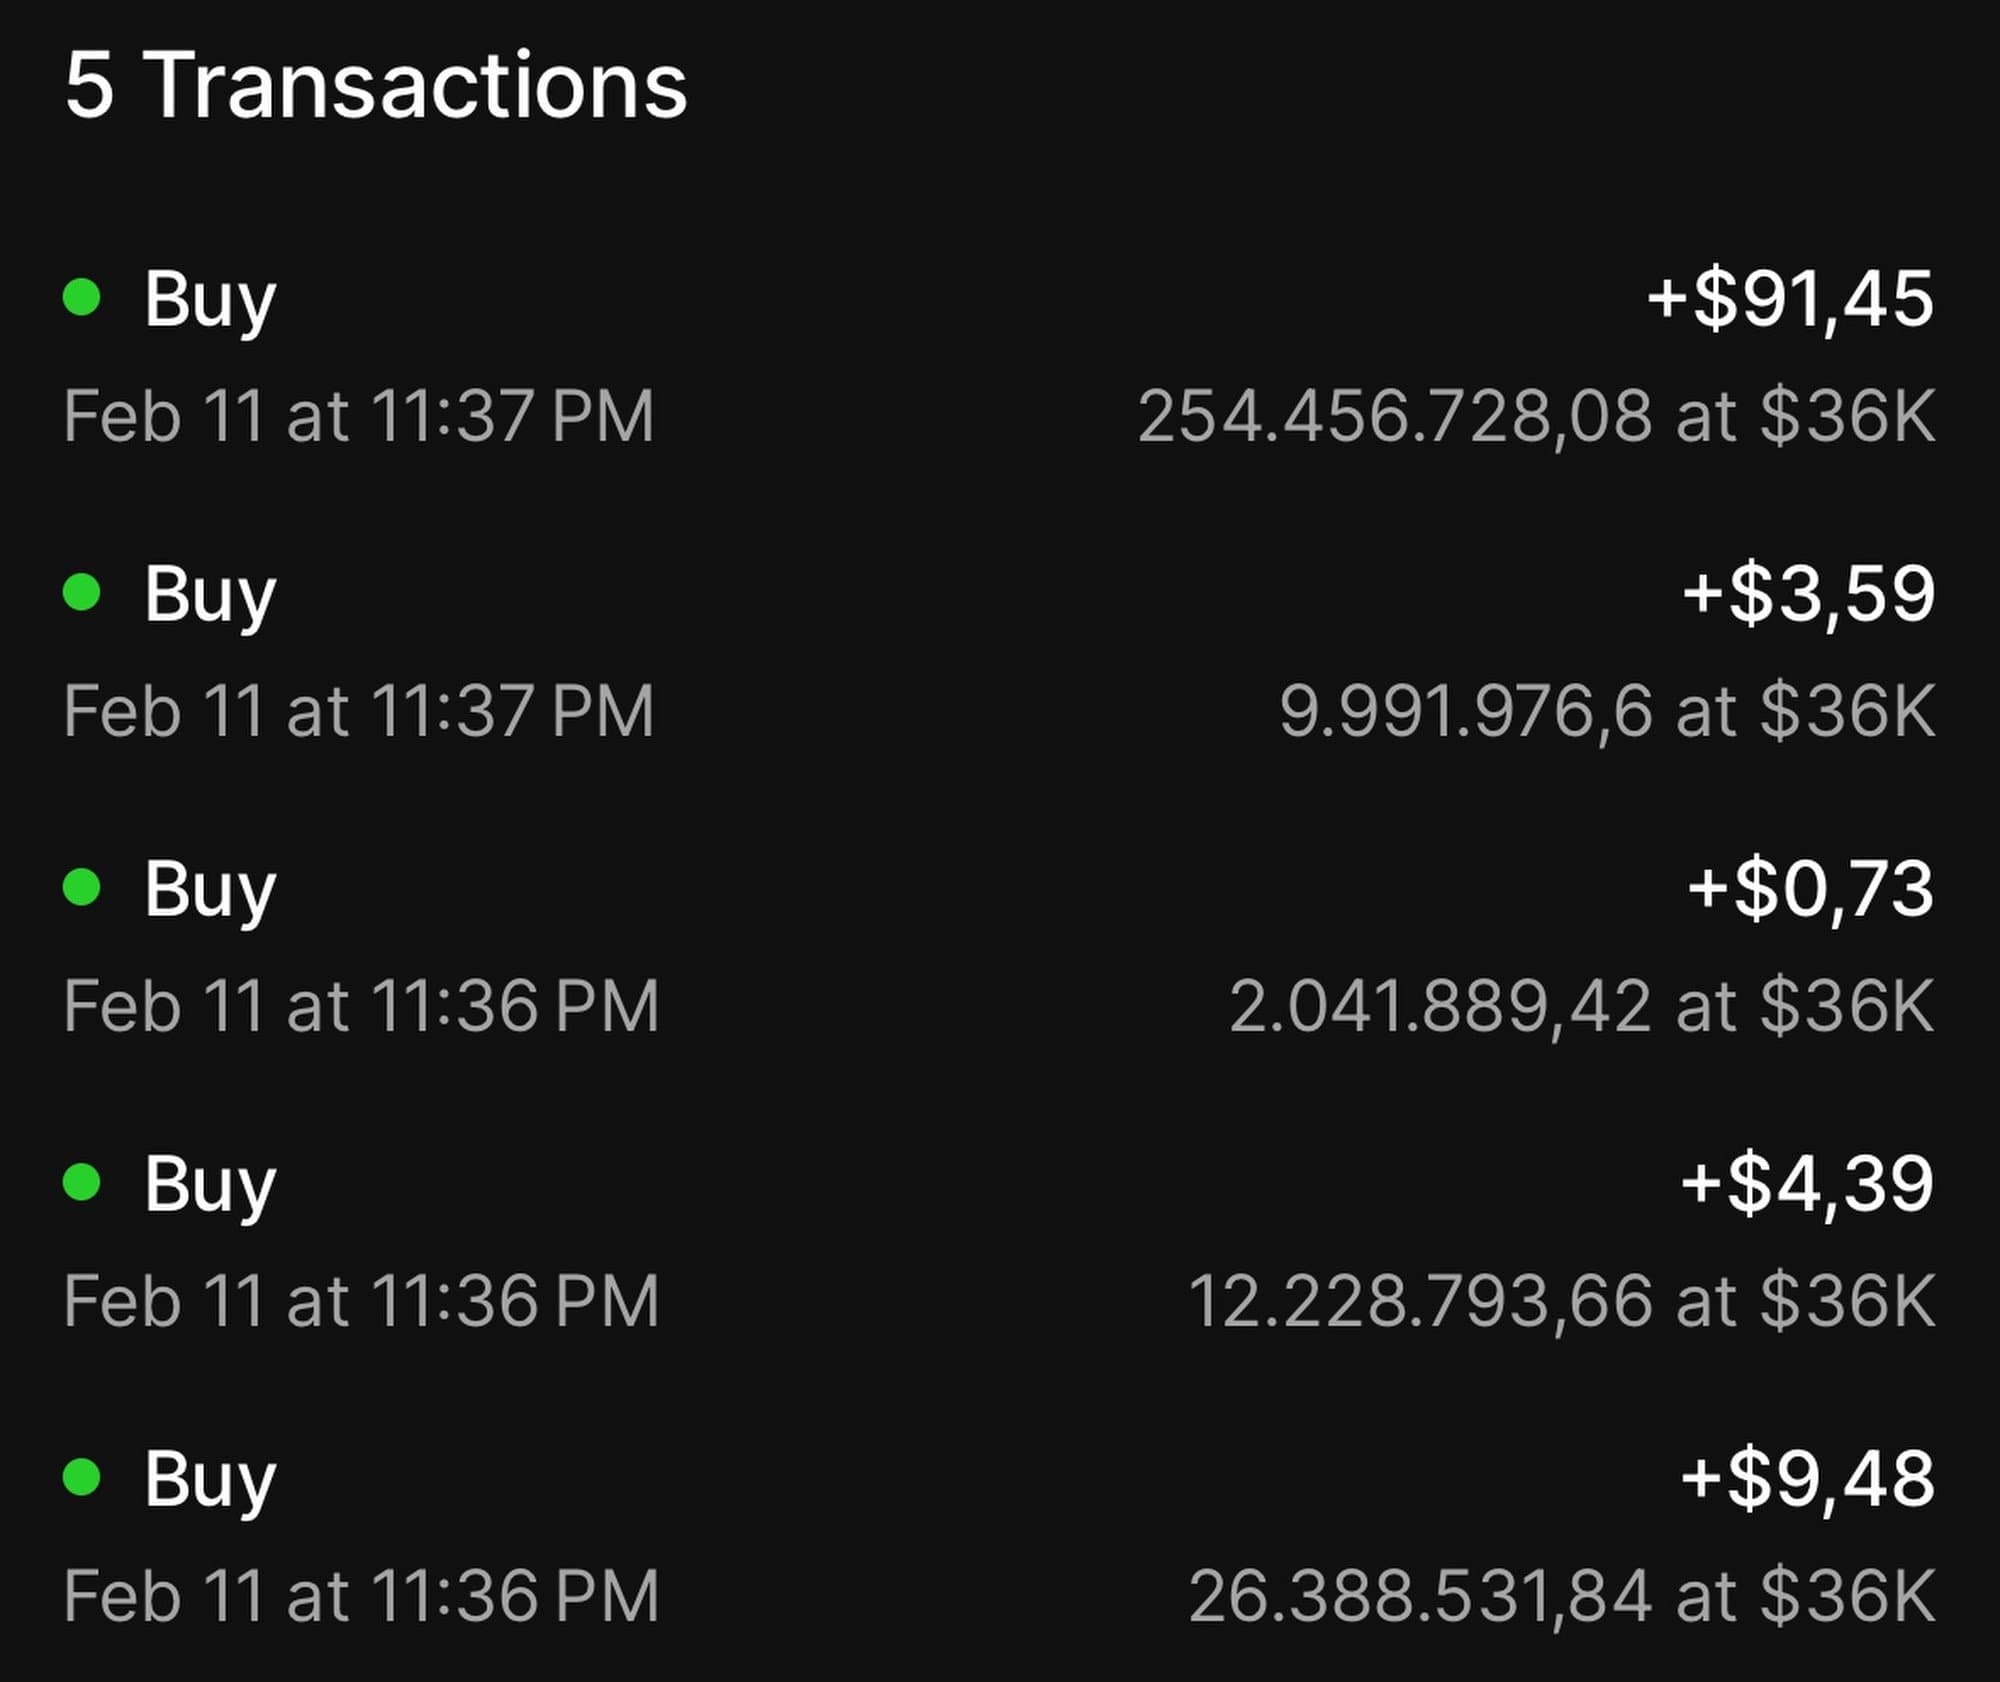Select the 12.228.793,66 at $36K quantity
Image resolution: width=2000 pixels, height=1682 pixels.
pos(1561,1301)
